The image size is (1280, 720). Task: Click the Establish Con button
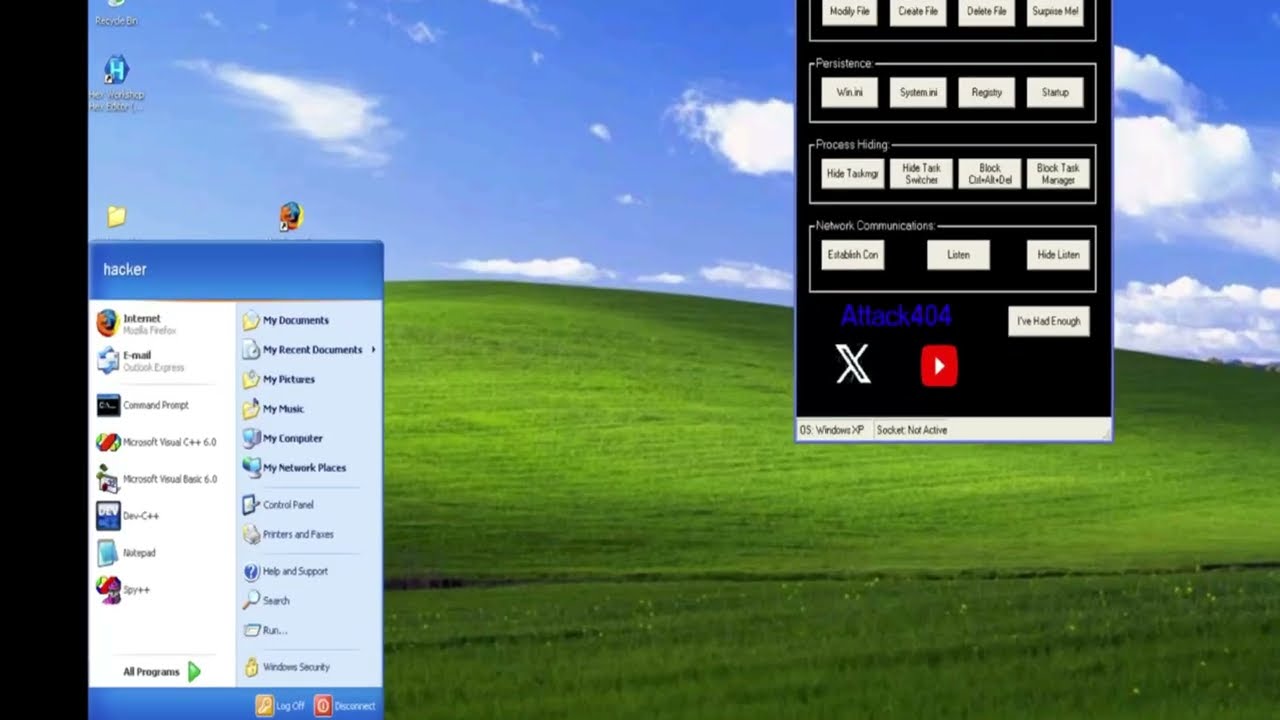[853, 255]
